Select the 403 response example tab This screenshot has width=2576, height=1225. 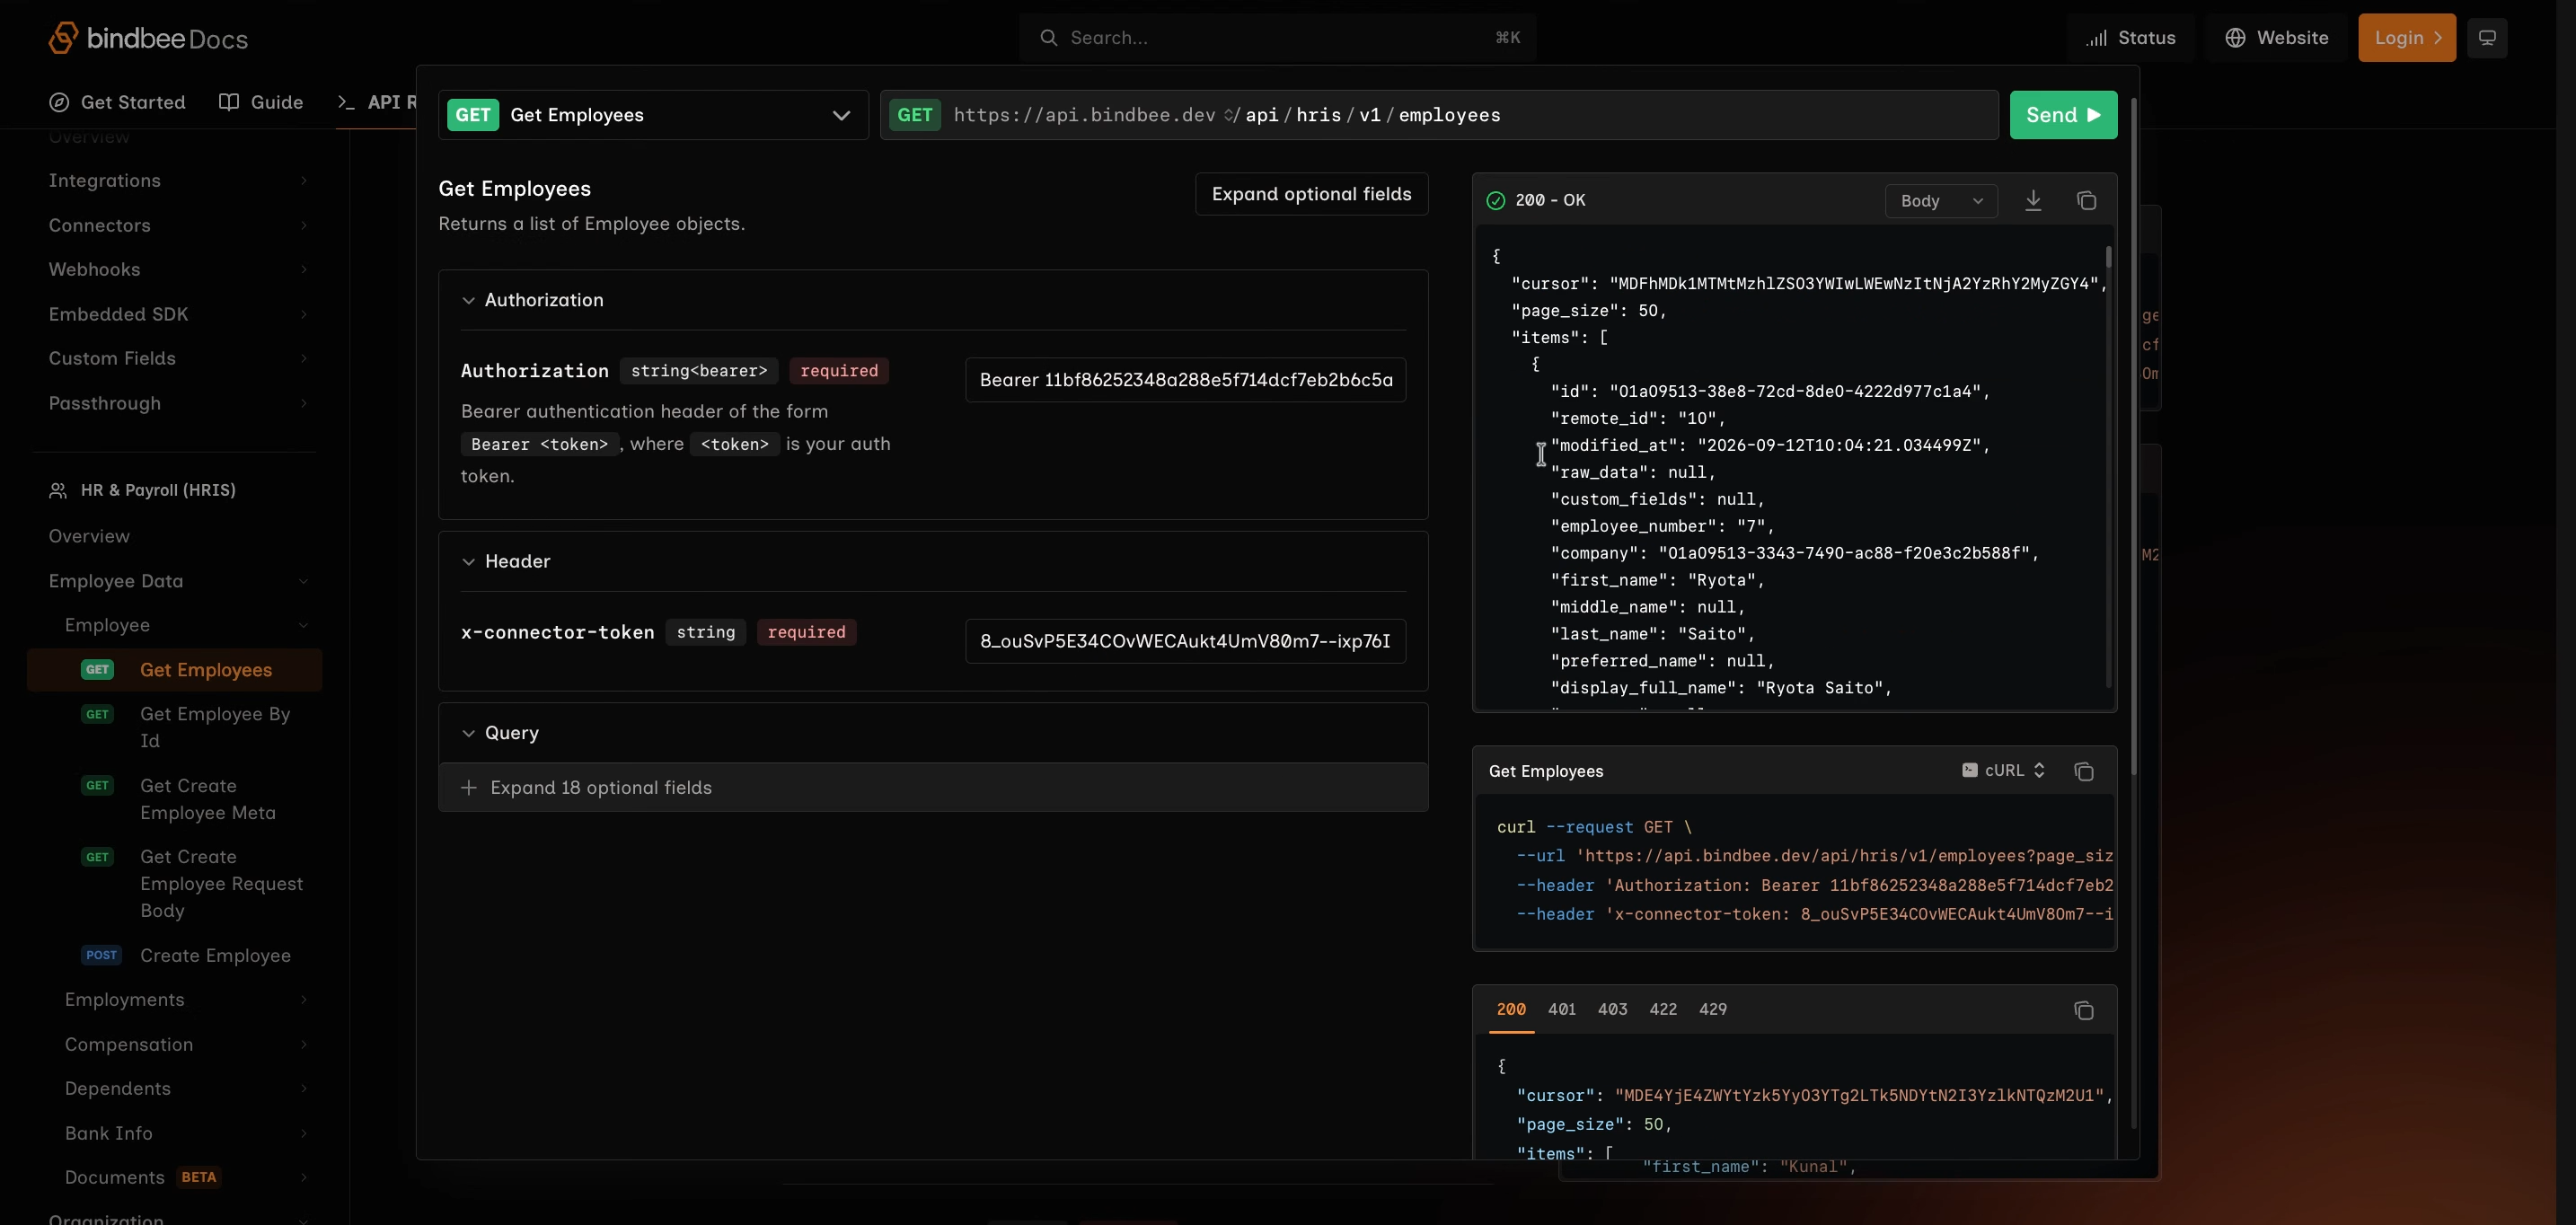[1612, 1010]
